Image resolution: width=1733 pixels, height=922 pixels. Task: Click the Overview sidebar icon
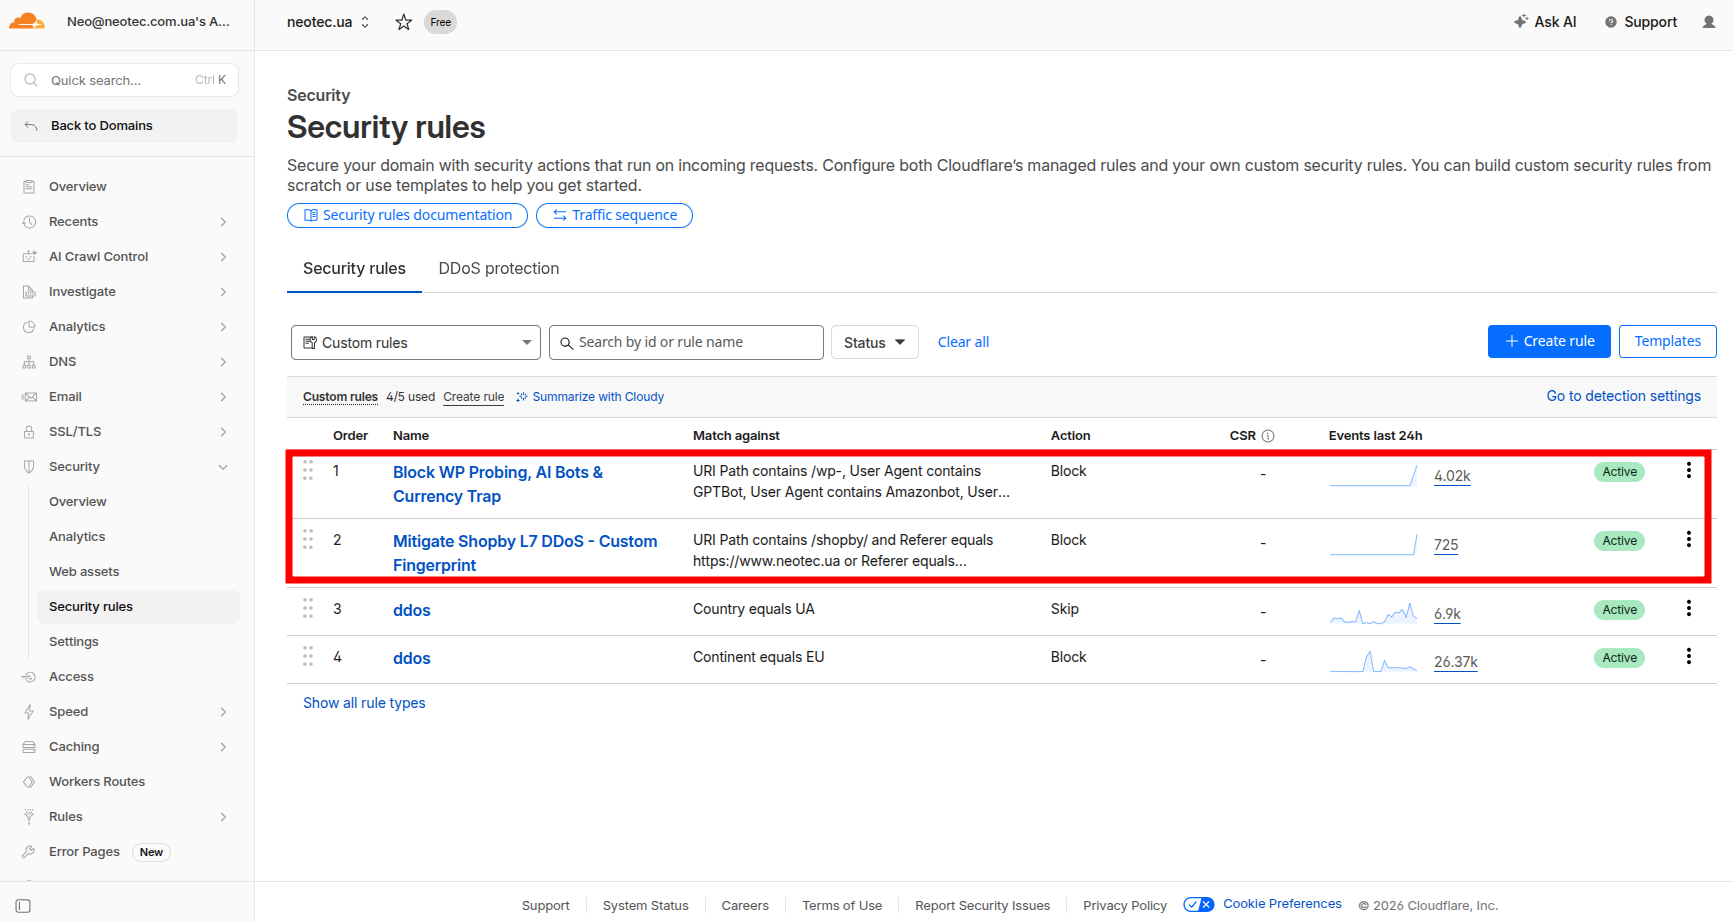tap(29, 187)
